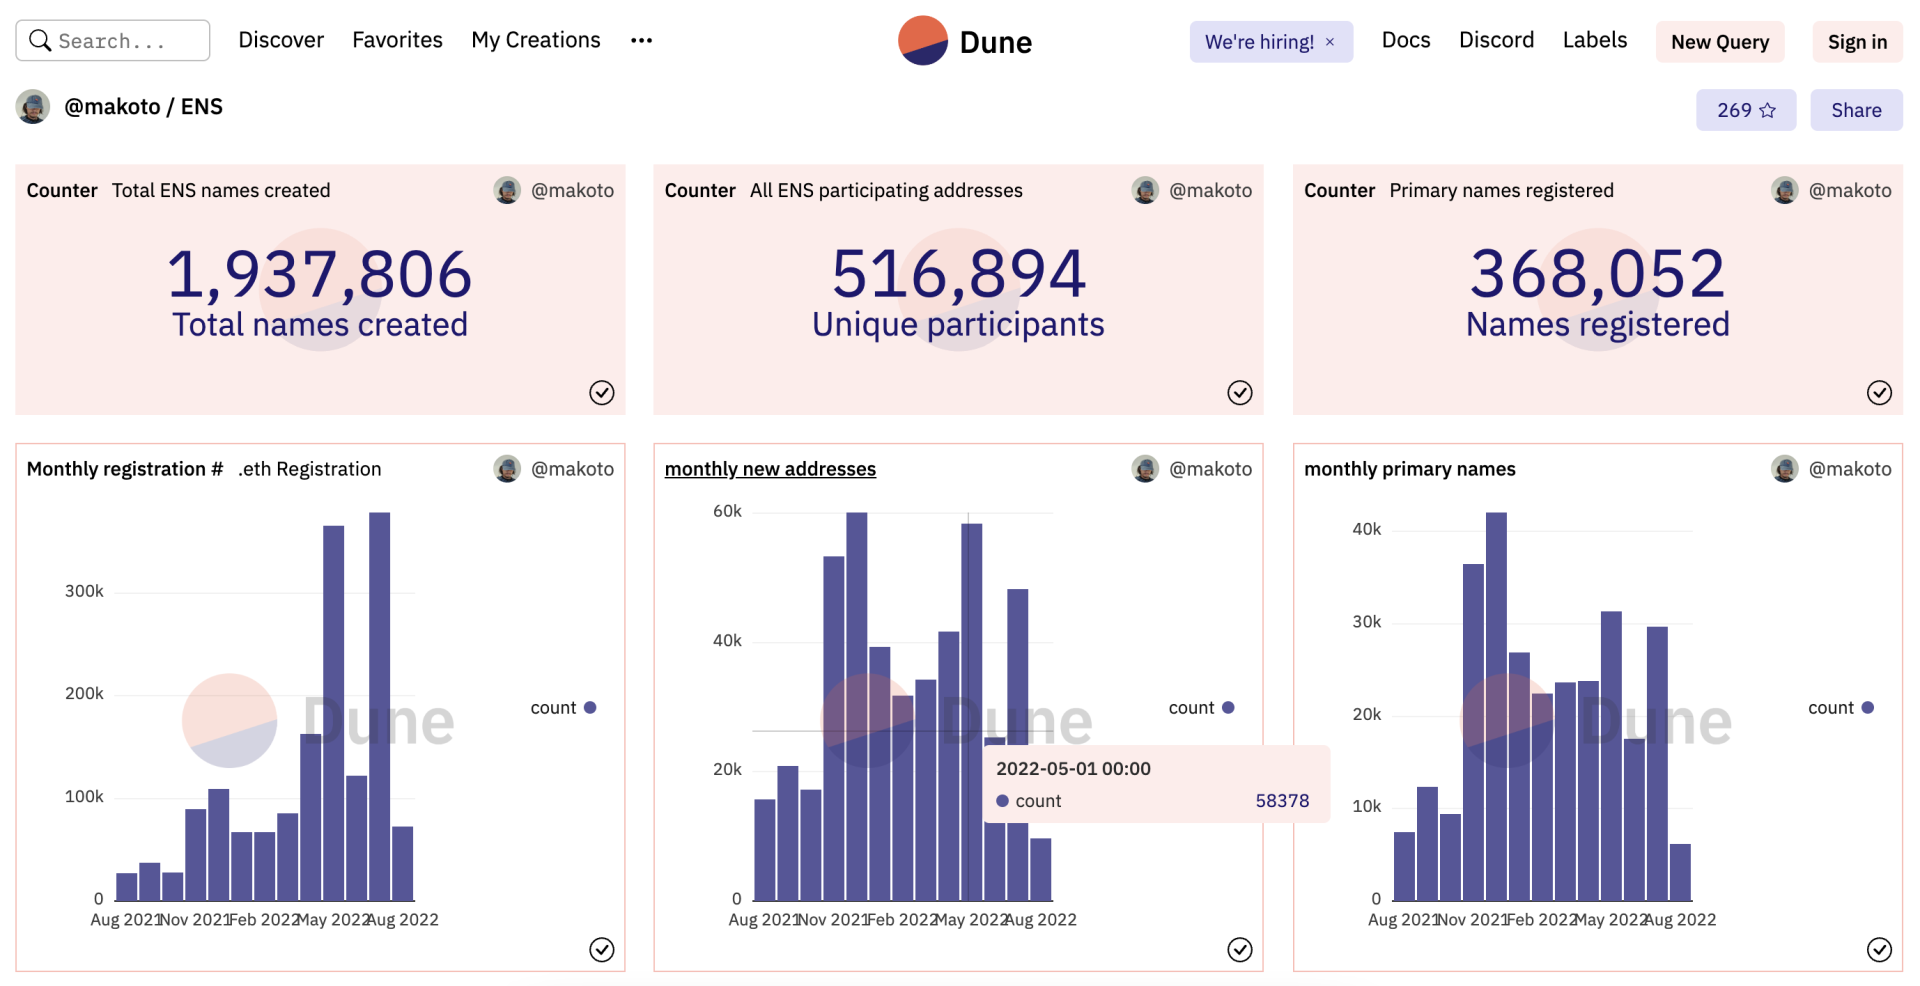Dismiss the We're hiring banner
This screenshot has height=986, width=1920.
1330,42
